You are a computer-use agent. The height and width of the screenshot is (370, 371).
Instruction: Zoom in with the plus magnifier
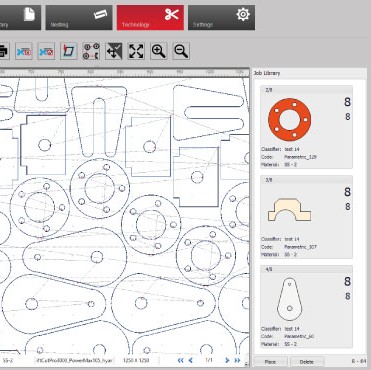[159, 51]
